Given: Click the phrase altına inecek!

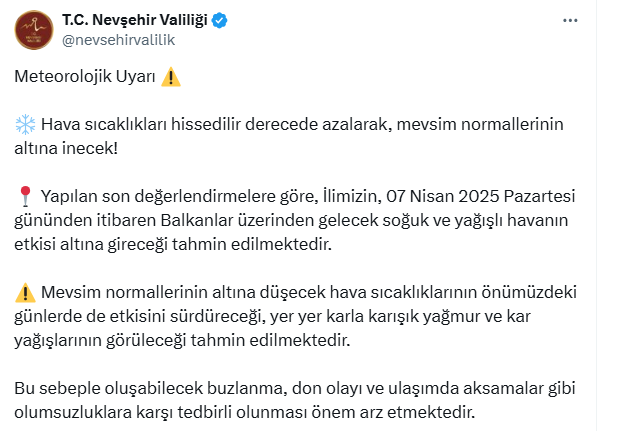Looking at the screenshot, I should pyautogui.click(x=66, y=149).
